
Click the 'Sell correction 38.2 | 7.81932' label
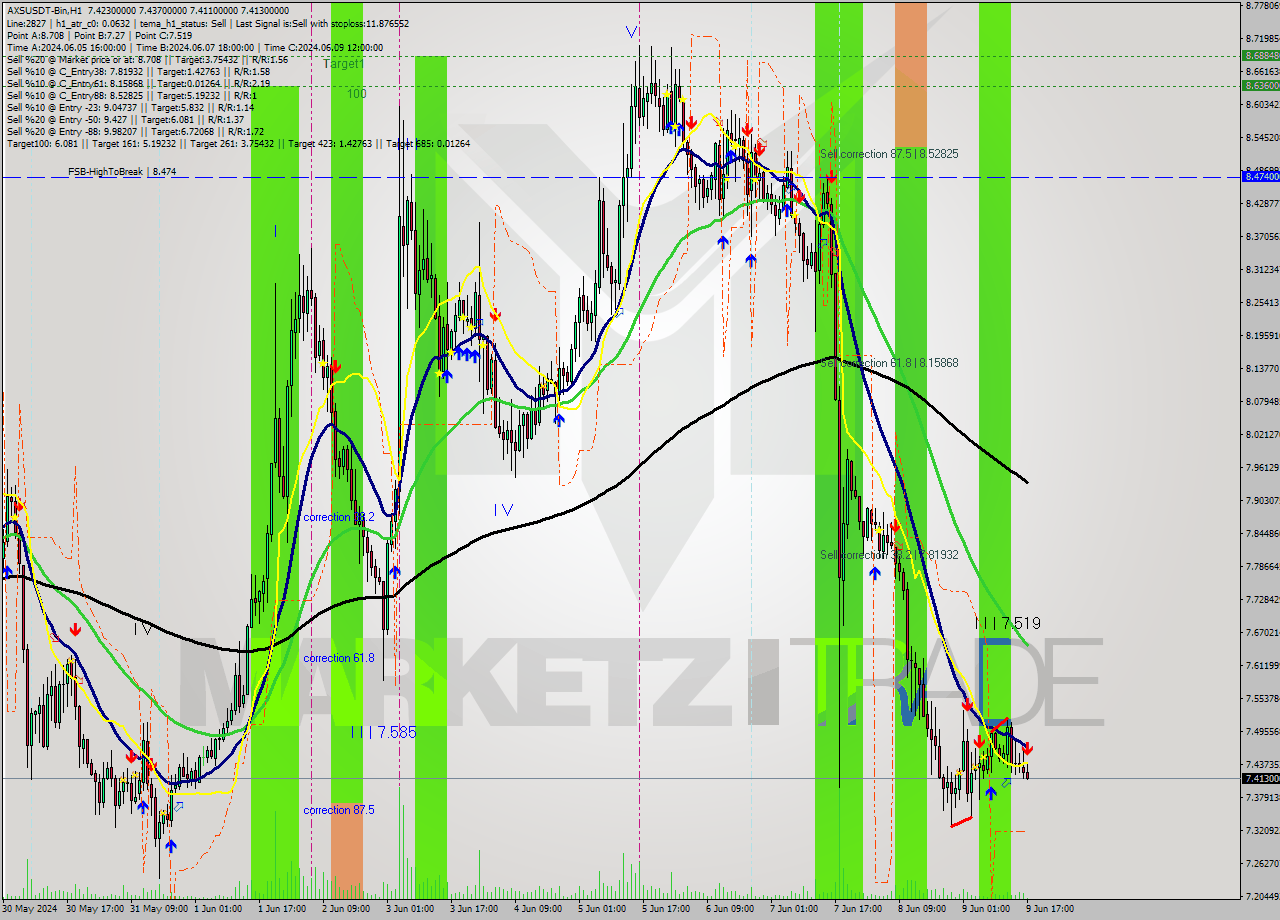coord(889,555)
